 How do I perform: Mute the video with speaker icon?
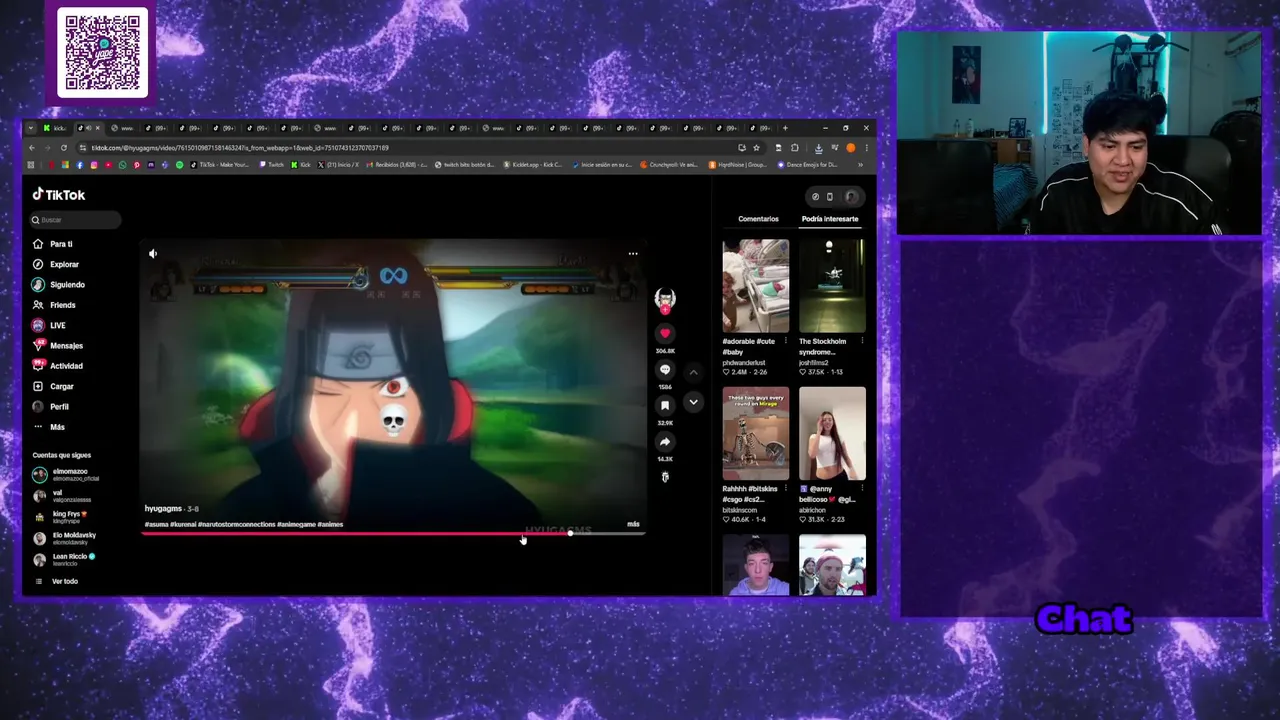pyautogui.click(x=153, y=254)
